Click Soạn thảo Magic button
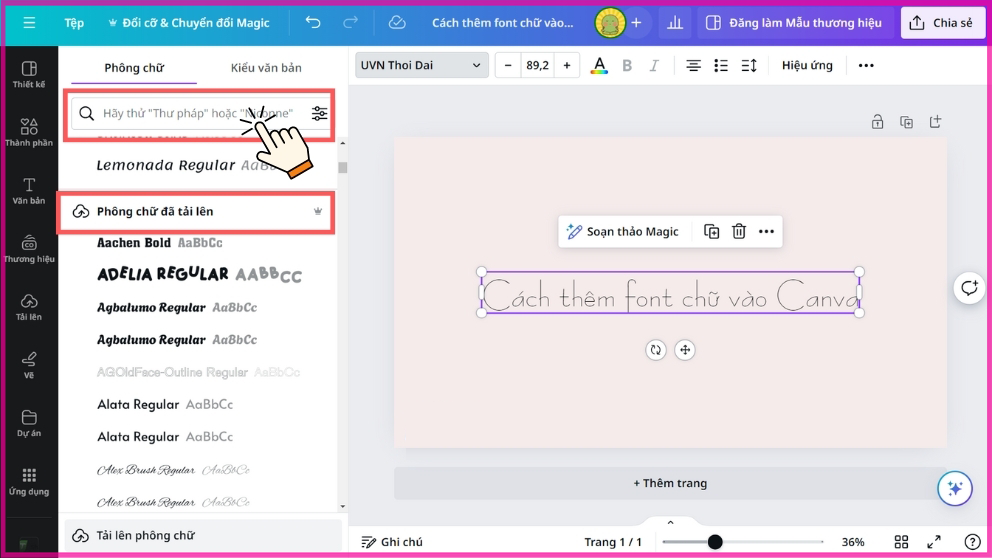992x558 pixels. coord(623,232)
